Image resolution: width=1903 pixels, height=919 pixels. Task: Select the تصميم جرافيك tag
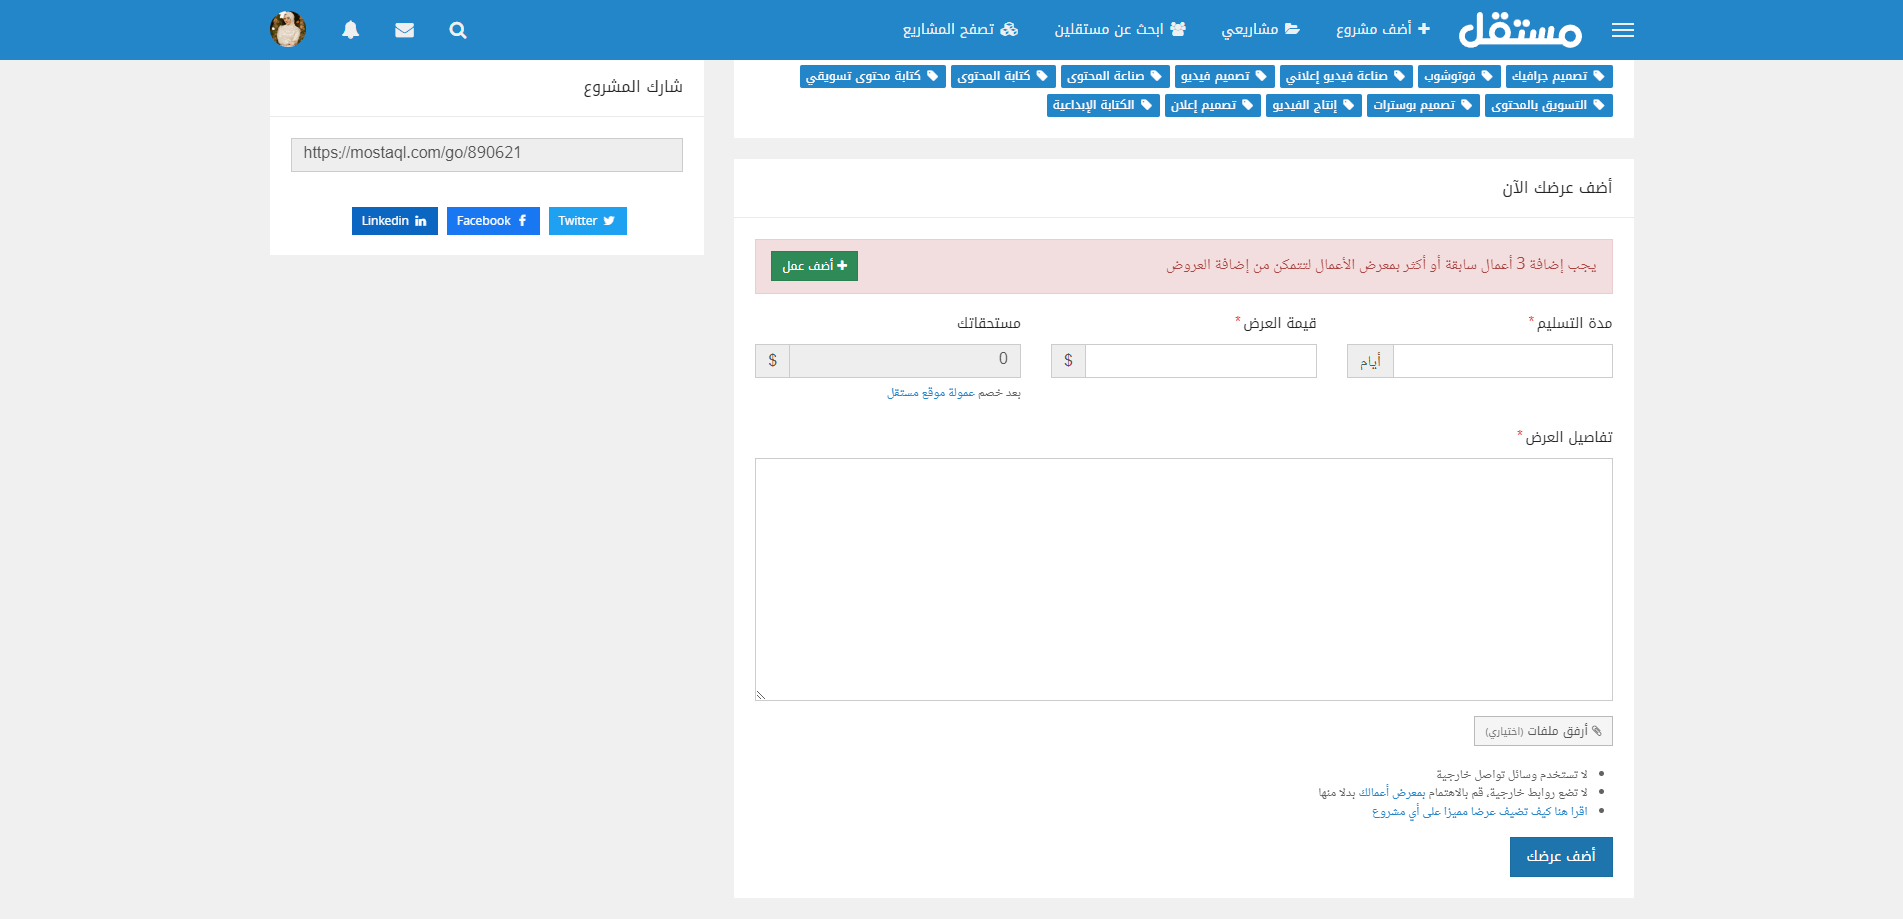tap(1559, 76)
